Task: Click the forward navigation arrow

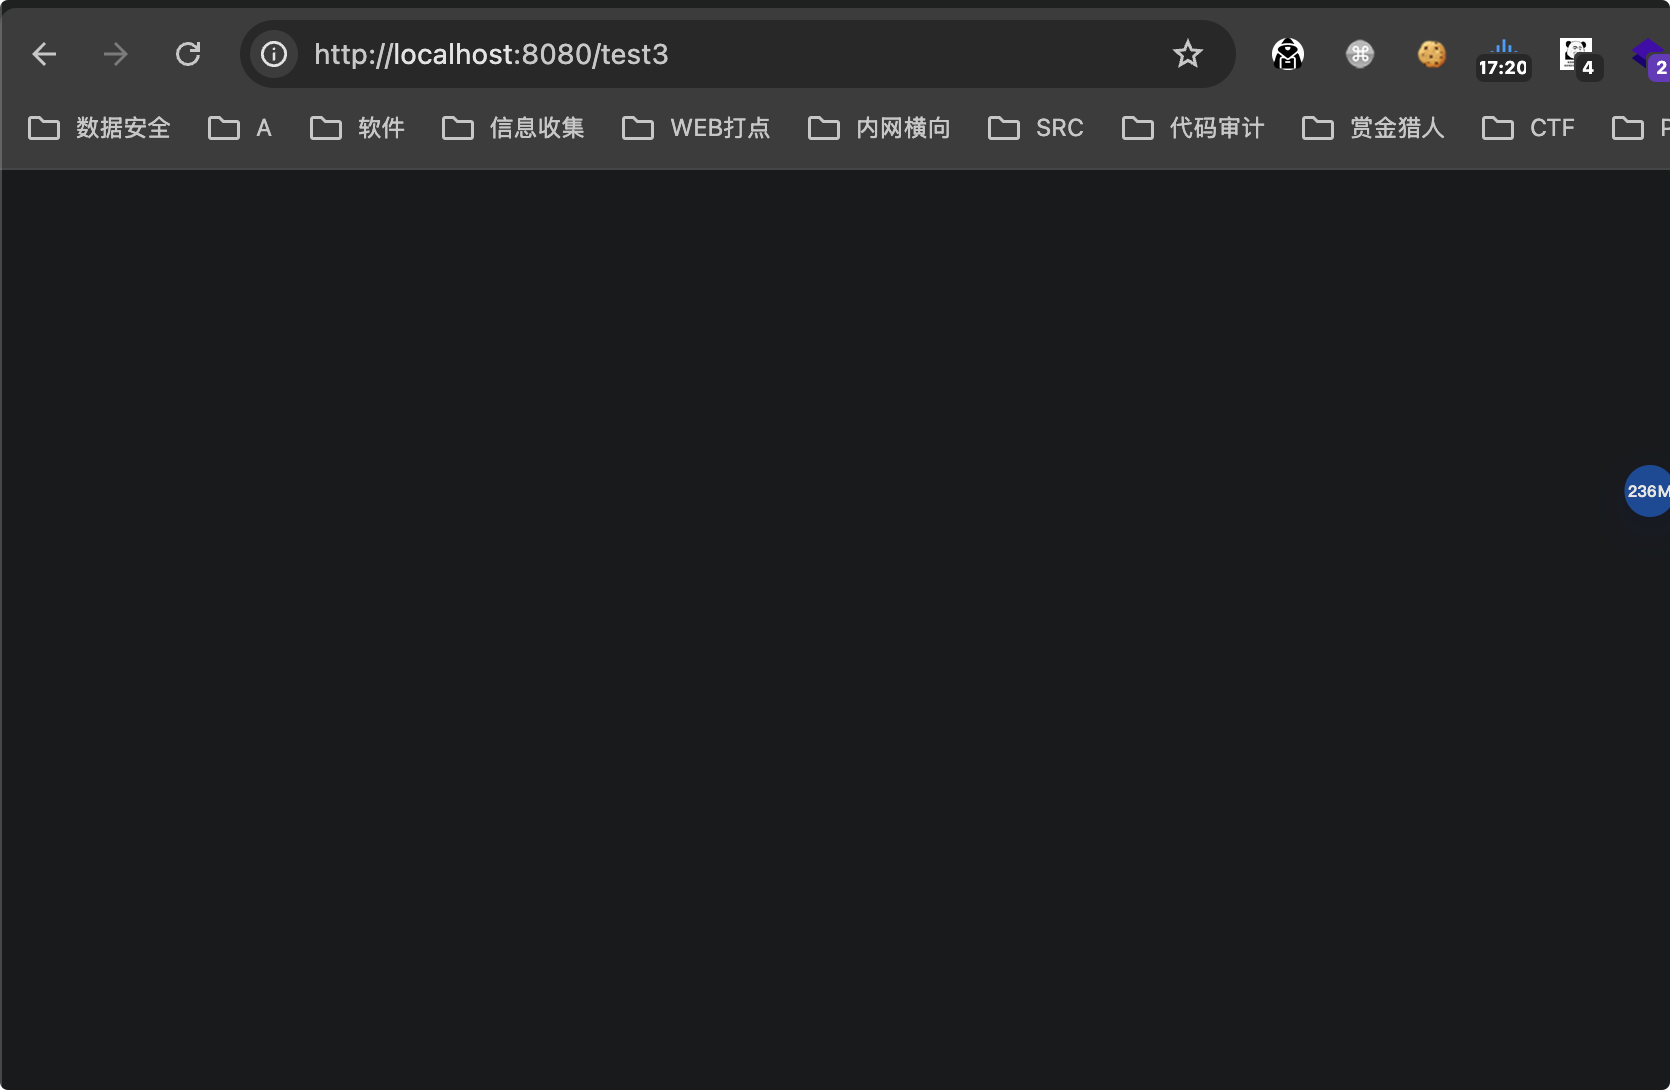Action: click(116, 54)
